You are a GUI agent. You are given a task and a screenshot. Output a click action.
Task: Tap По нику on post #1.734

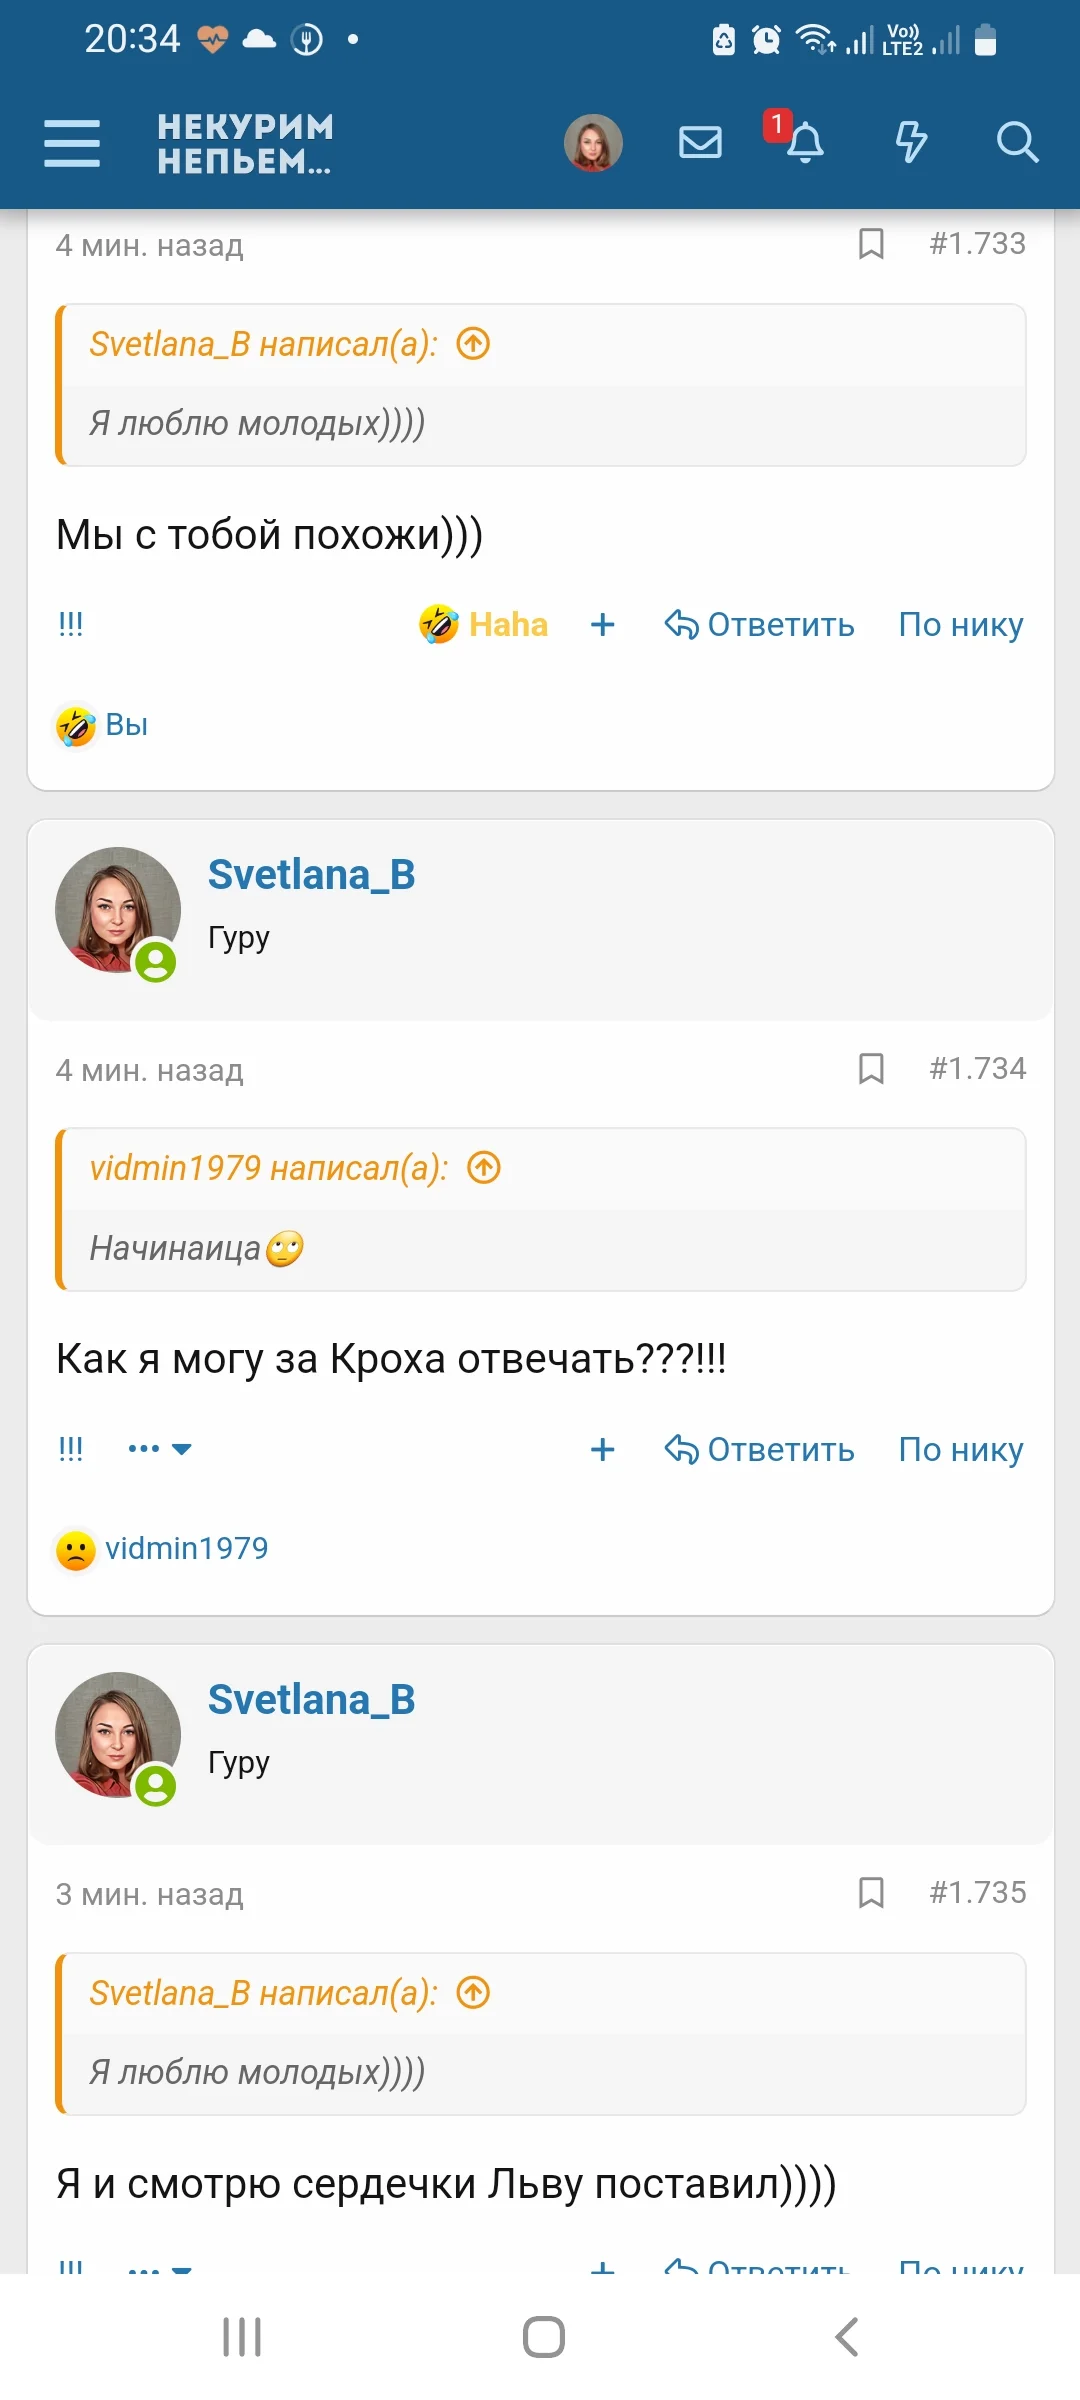tap(960, 1449)
